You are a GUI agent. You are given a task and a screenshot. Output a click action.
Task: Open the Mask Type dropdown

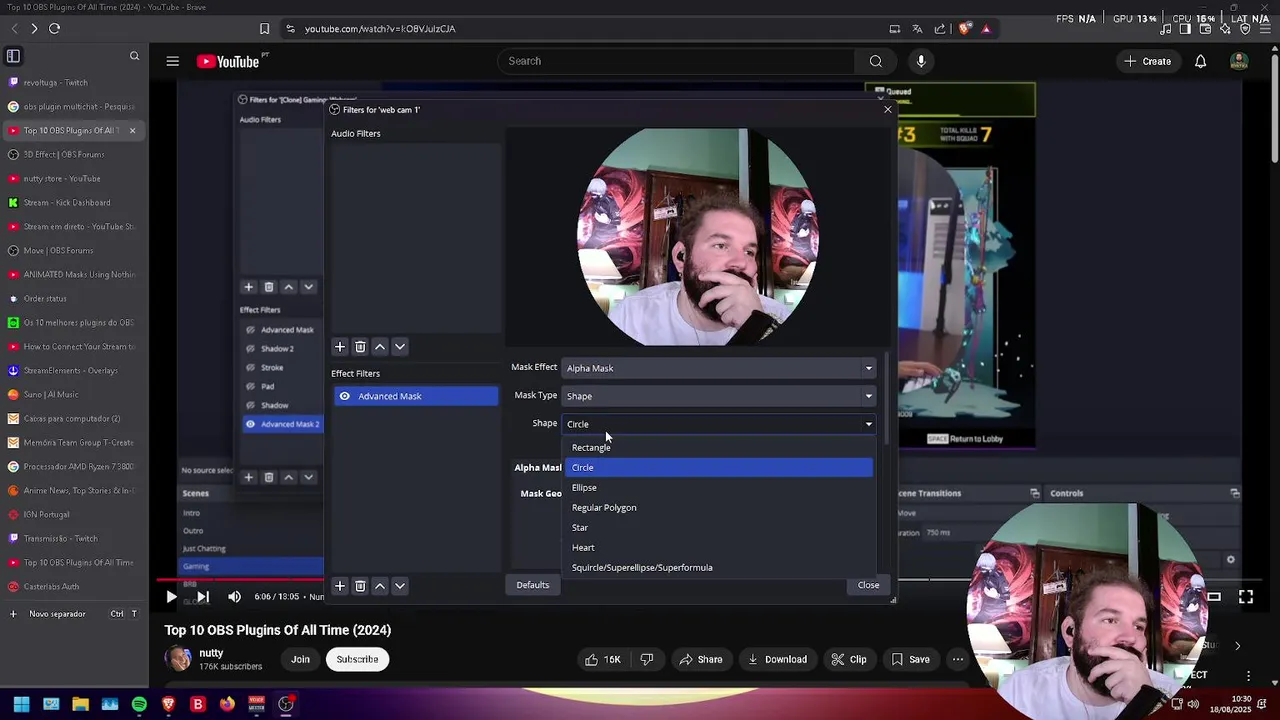coord(719,396)
